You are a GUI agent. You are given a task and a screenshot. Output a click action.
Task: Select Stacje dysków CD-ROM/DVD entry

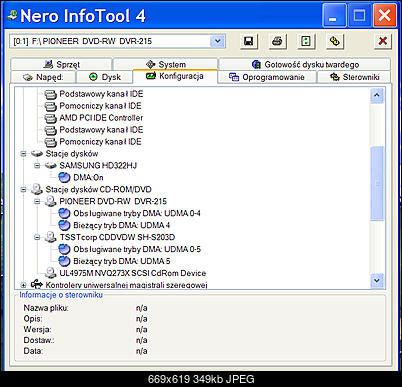pos(98,189)
